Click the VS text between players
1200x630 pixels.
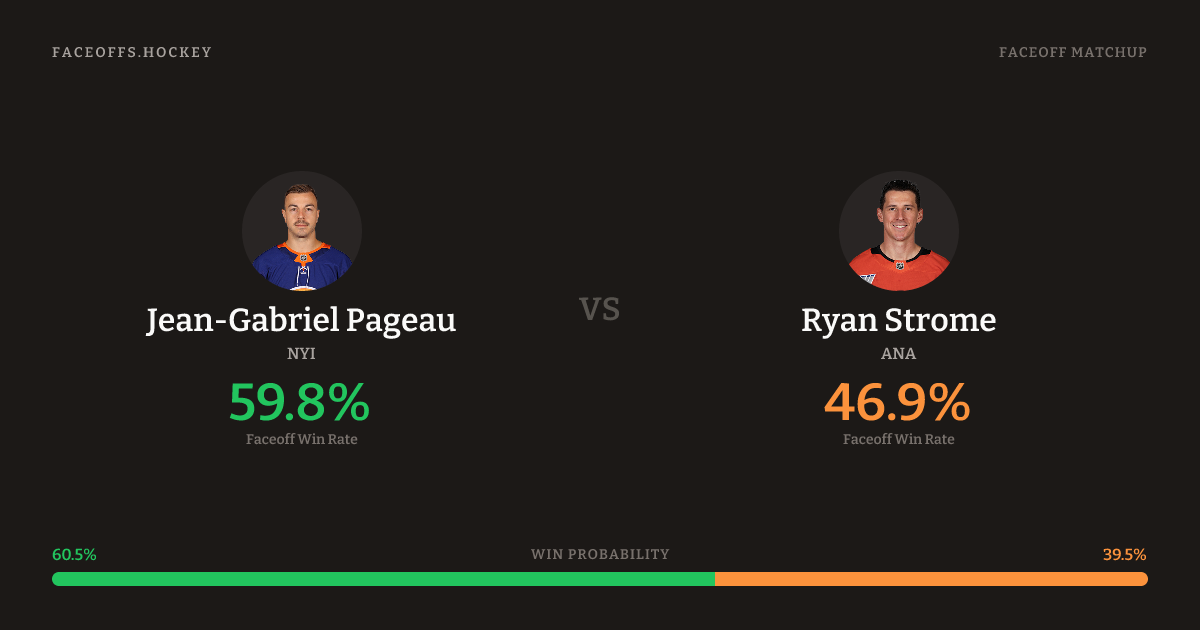pos(600,309)
